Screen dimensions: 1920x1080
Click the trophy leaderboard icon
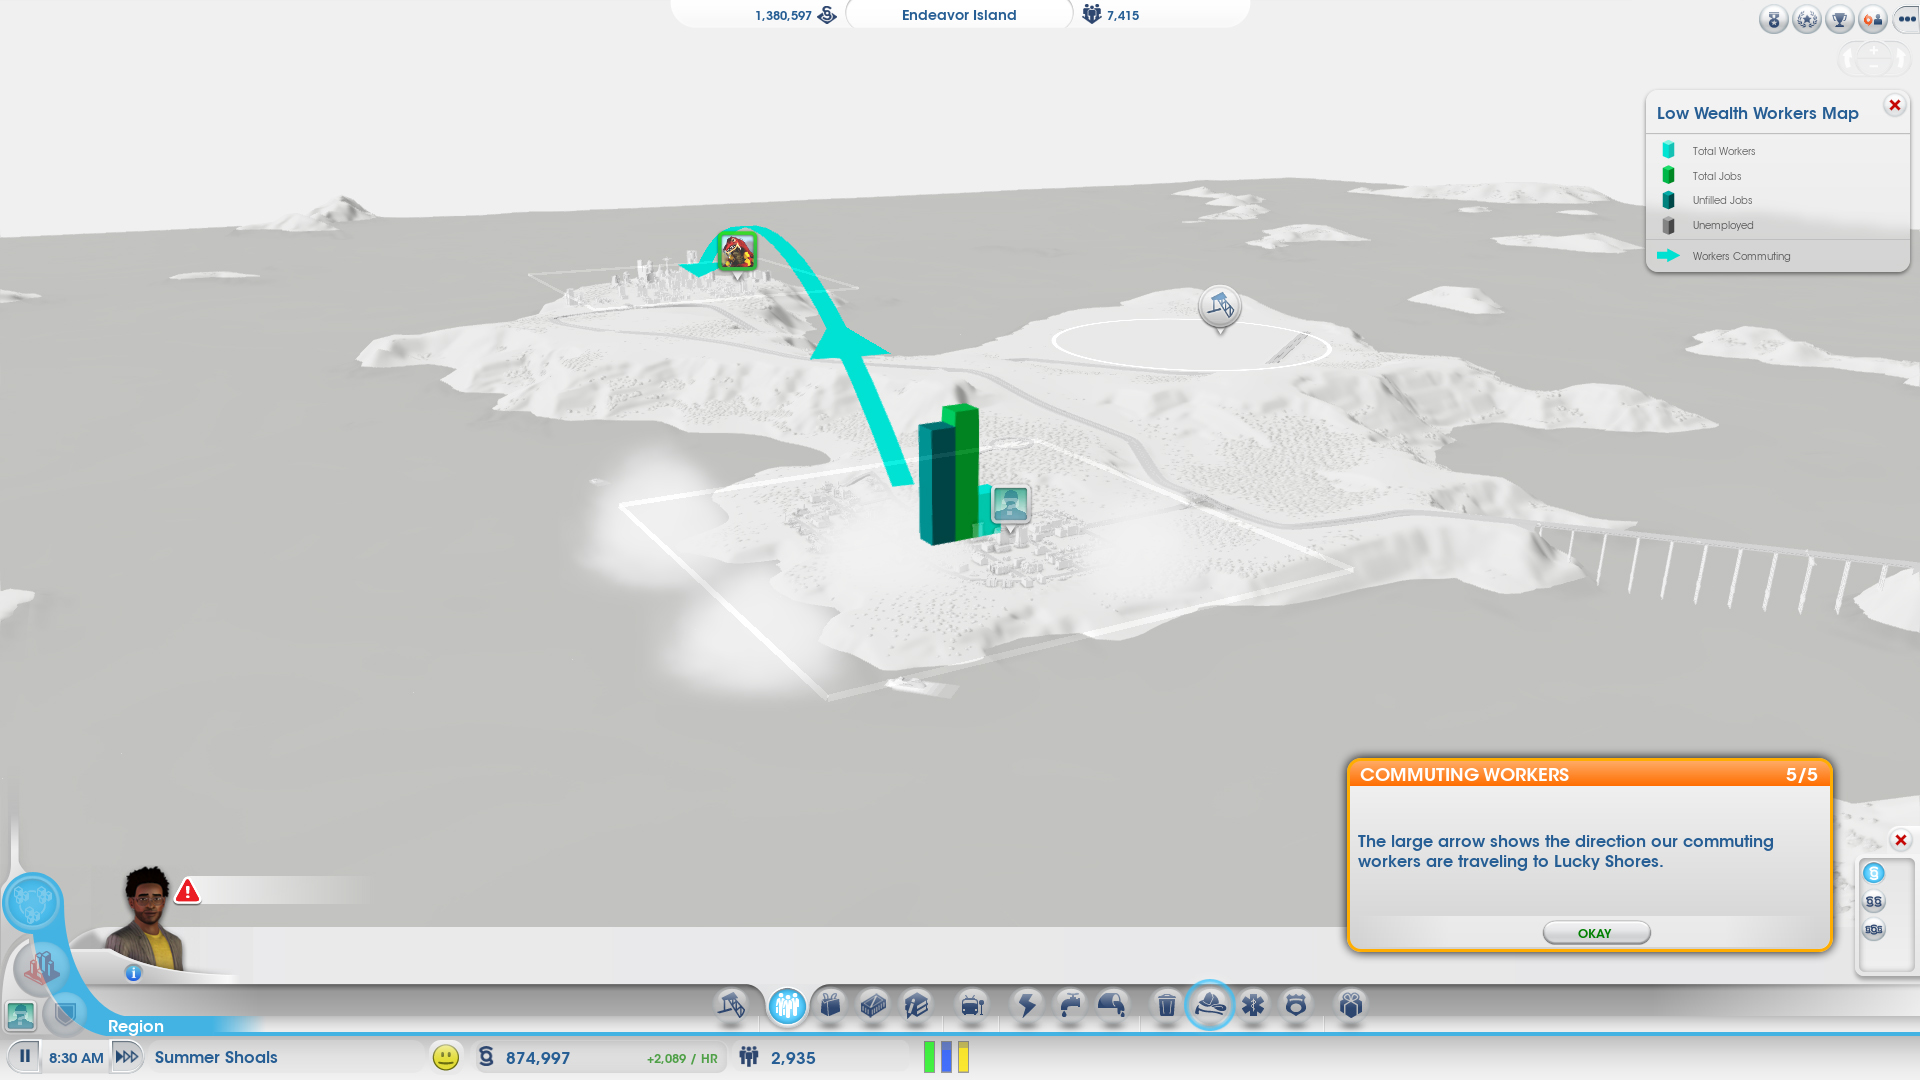click(1839, 19)
